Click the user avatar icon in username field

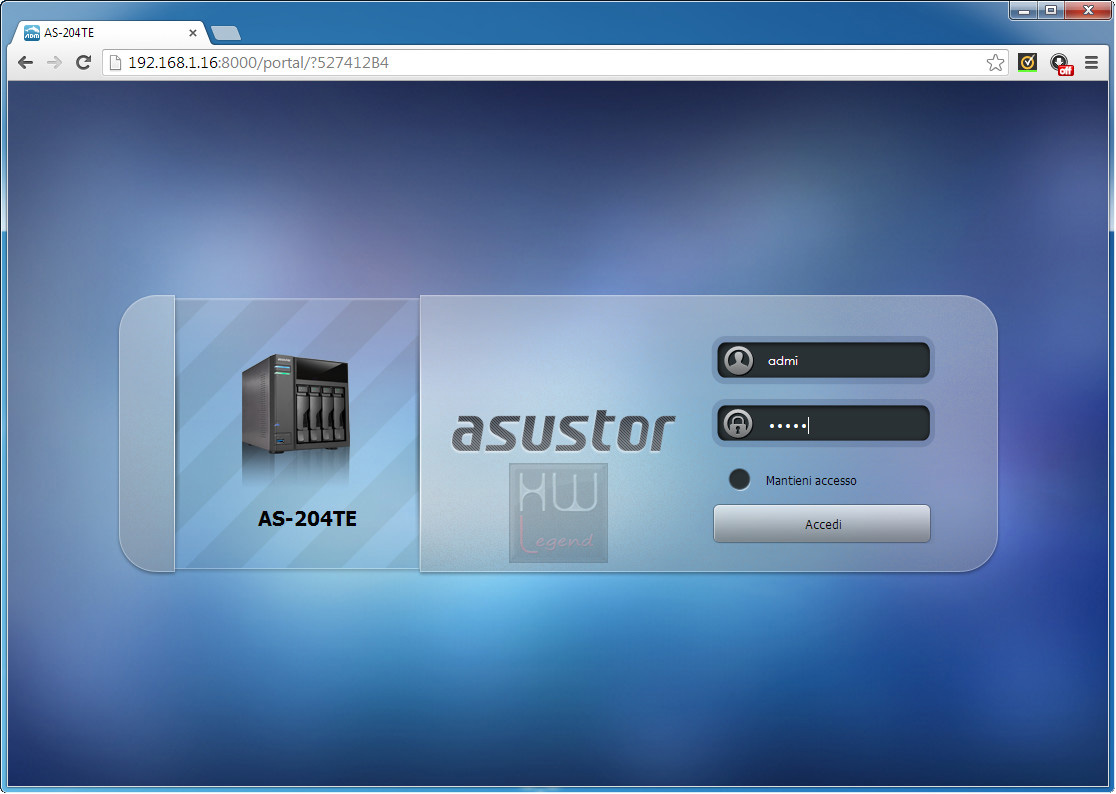point(738,361)
